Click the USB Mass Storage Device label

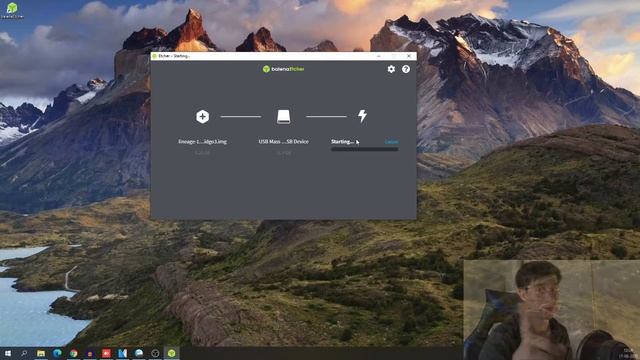click(284, 142)
